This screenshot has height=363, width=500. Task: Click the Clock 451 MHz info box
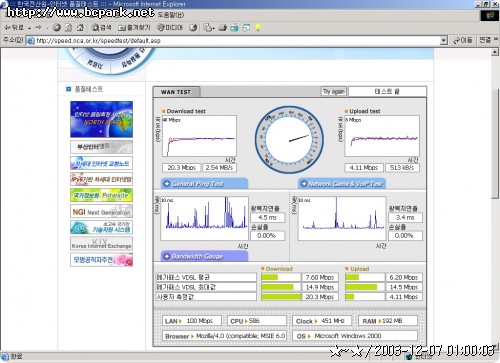322,321
